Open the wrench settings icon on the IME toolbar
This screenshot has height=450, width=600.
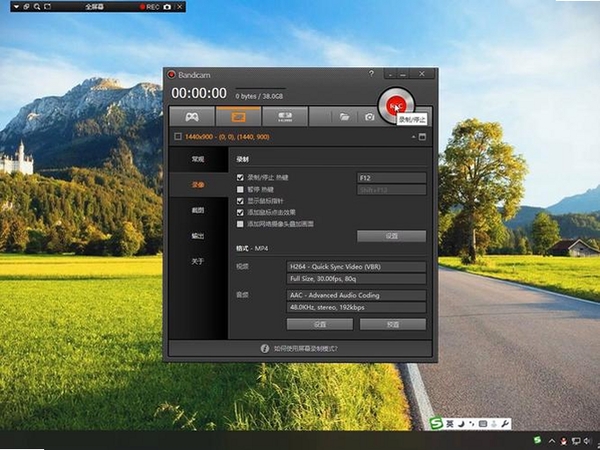(x=505, y=424)
